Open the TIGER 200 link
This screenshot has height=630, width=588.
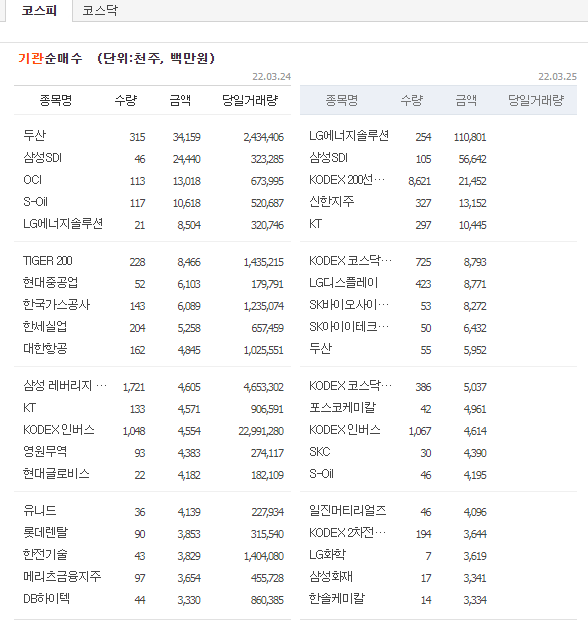(47, 261)
